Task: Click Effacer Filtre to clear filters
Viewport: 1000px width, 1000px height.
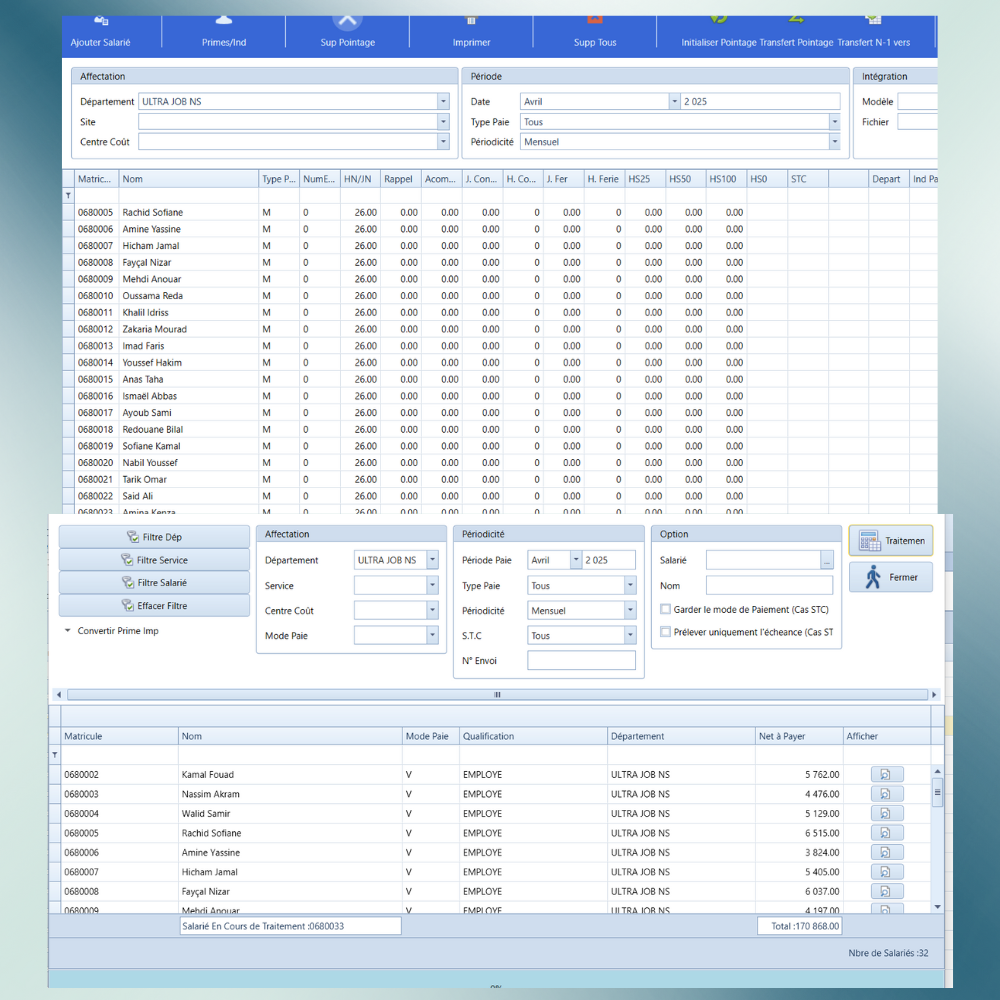Action: coord(154,606)
